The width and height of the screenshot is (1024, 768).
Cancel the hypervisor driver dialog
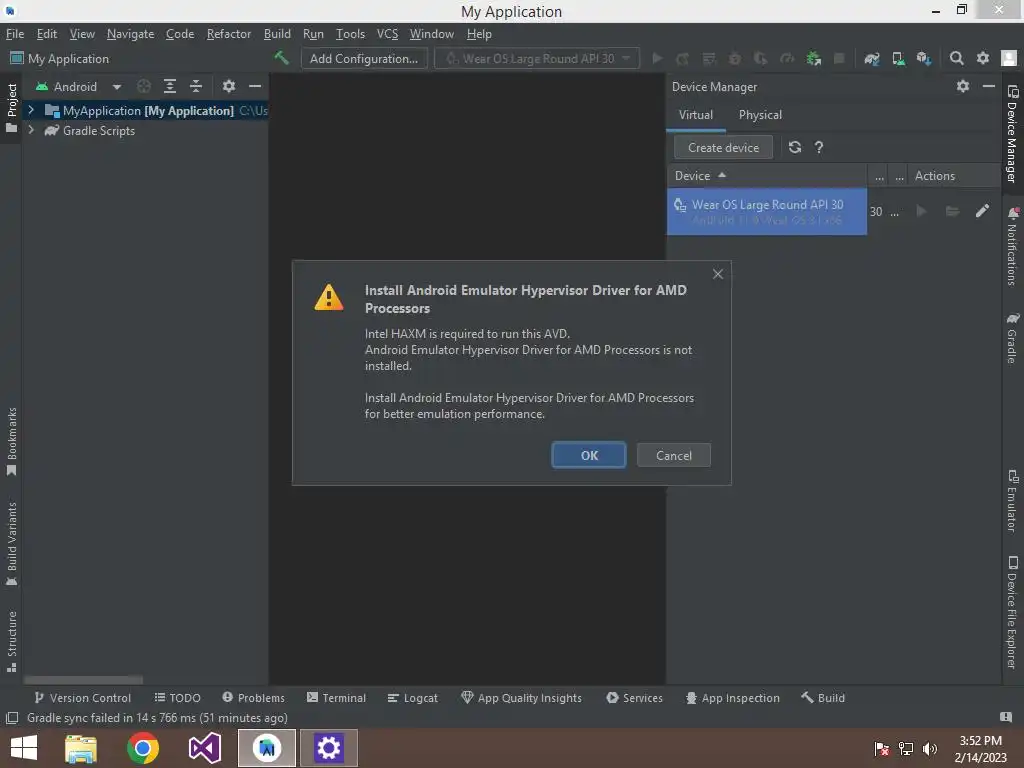click(x=673, y=455)
